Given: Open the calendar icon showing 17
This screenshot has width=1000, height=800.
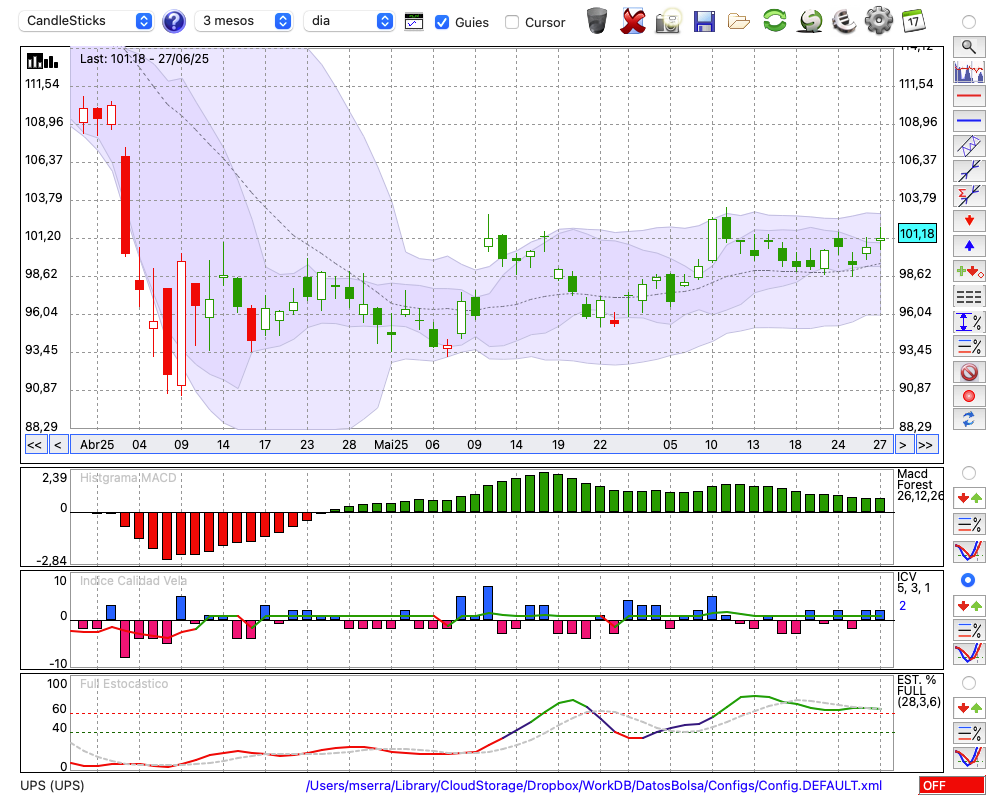Looking at the screenshot, I should coord(913,21).
